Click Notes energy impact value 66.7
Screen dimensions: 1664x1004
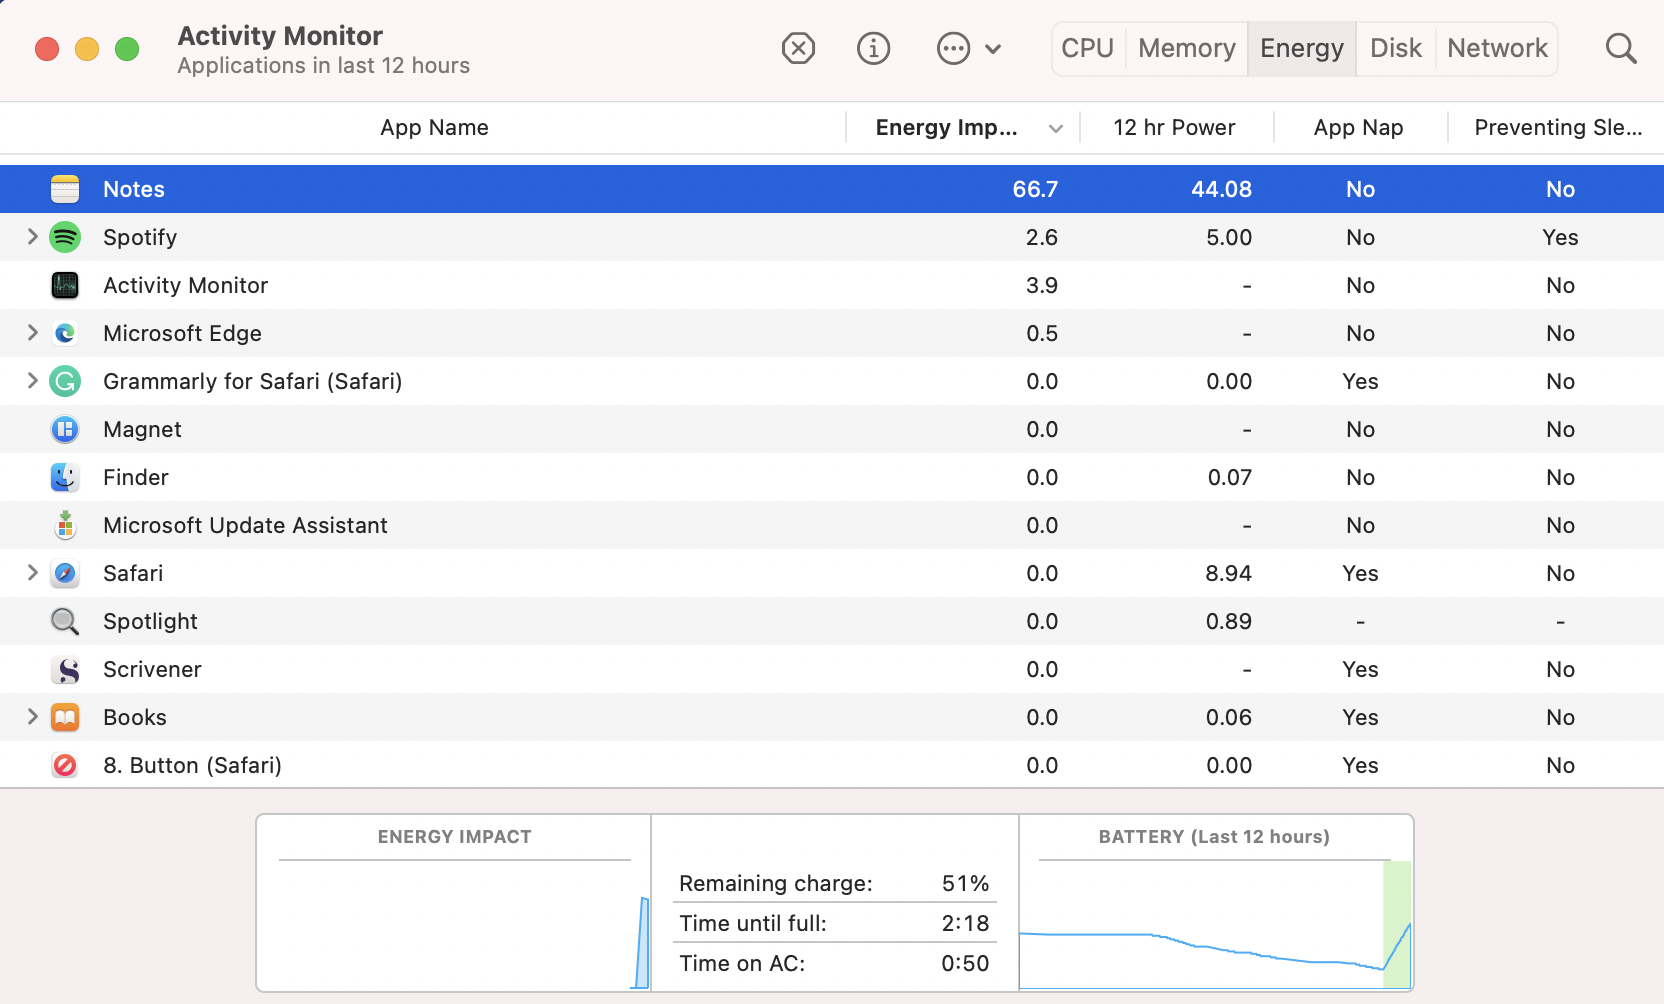pyautogui.click(x=1035, y=189)
